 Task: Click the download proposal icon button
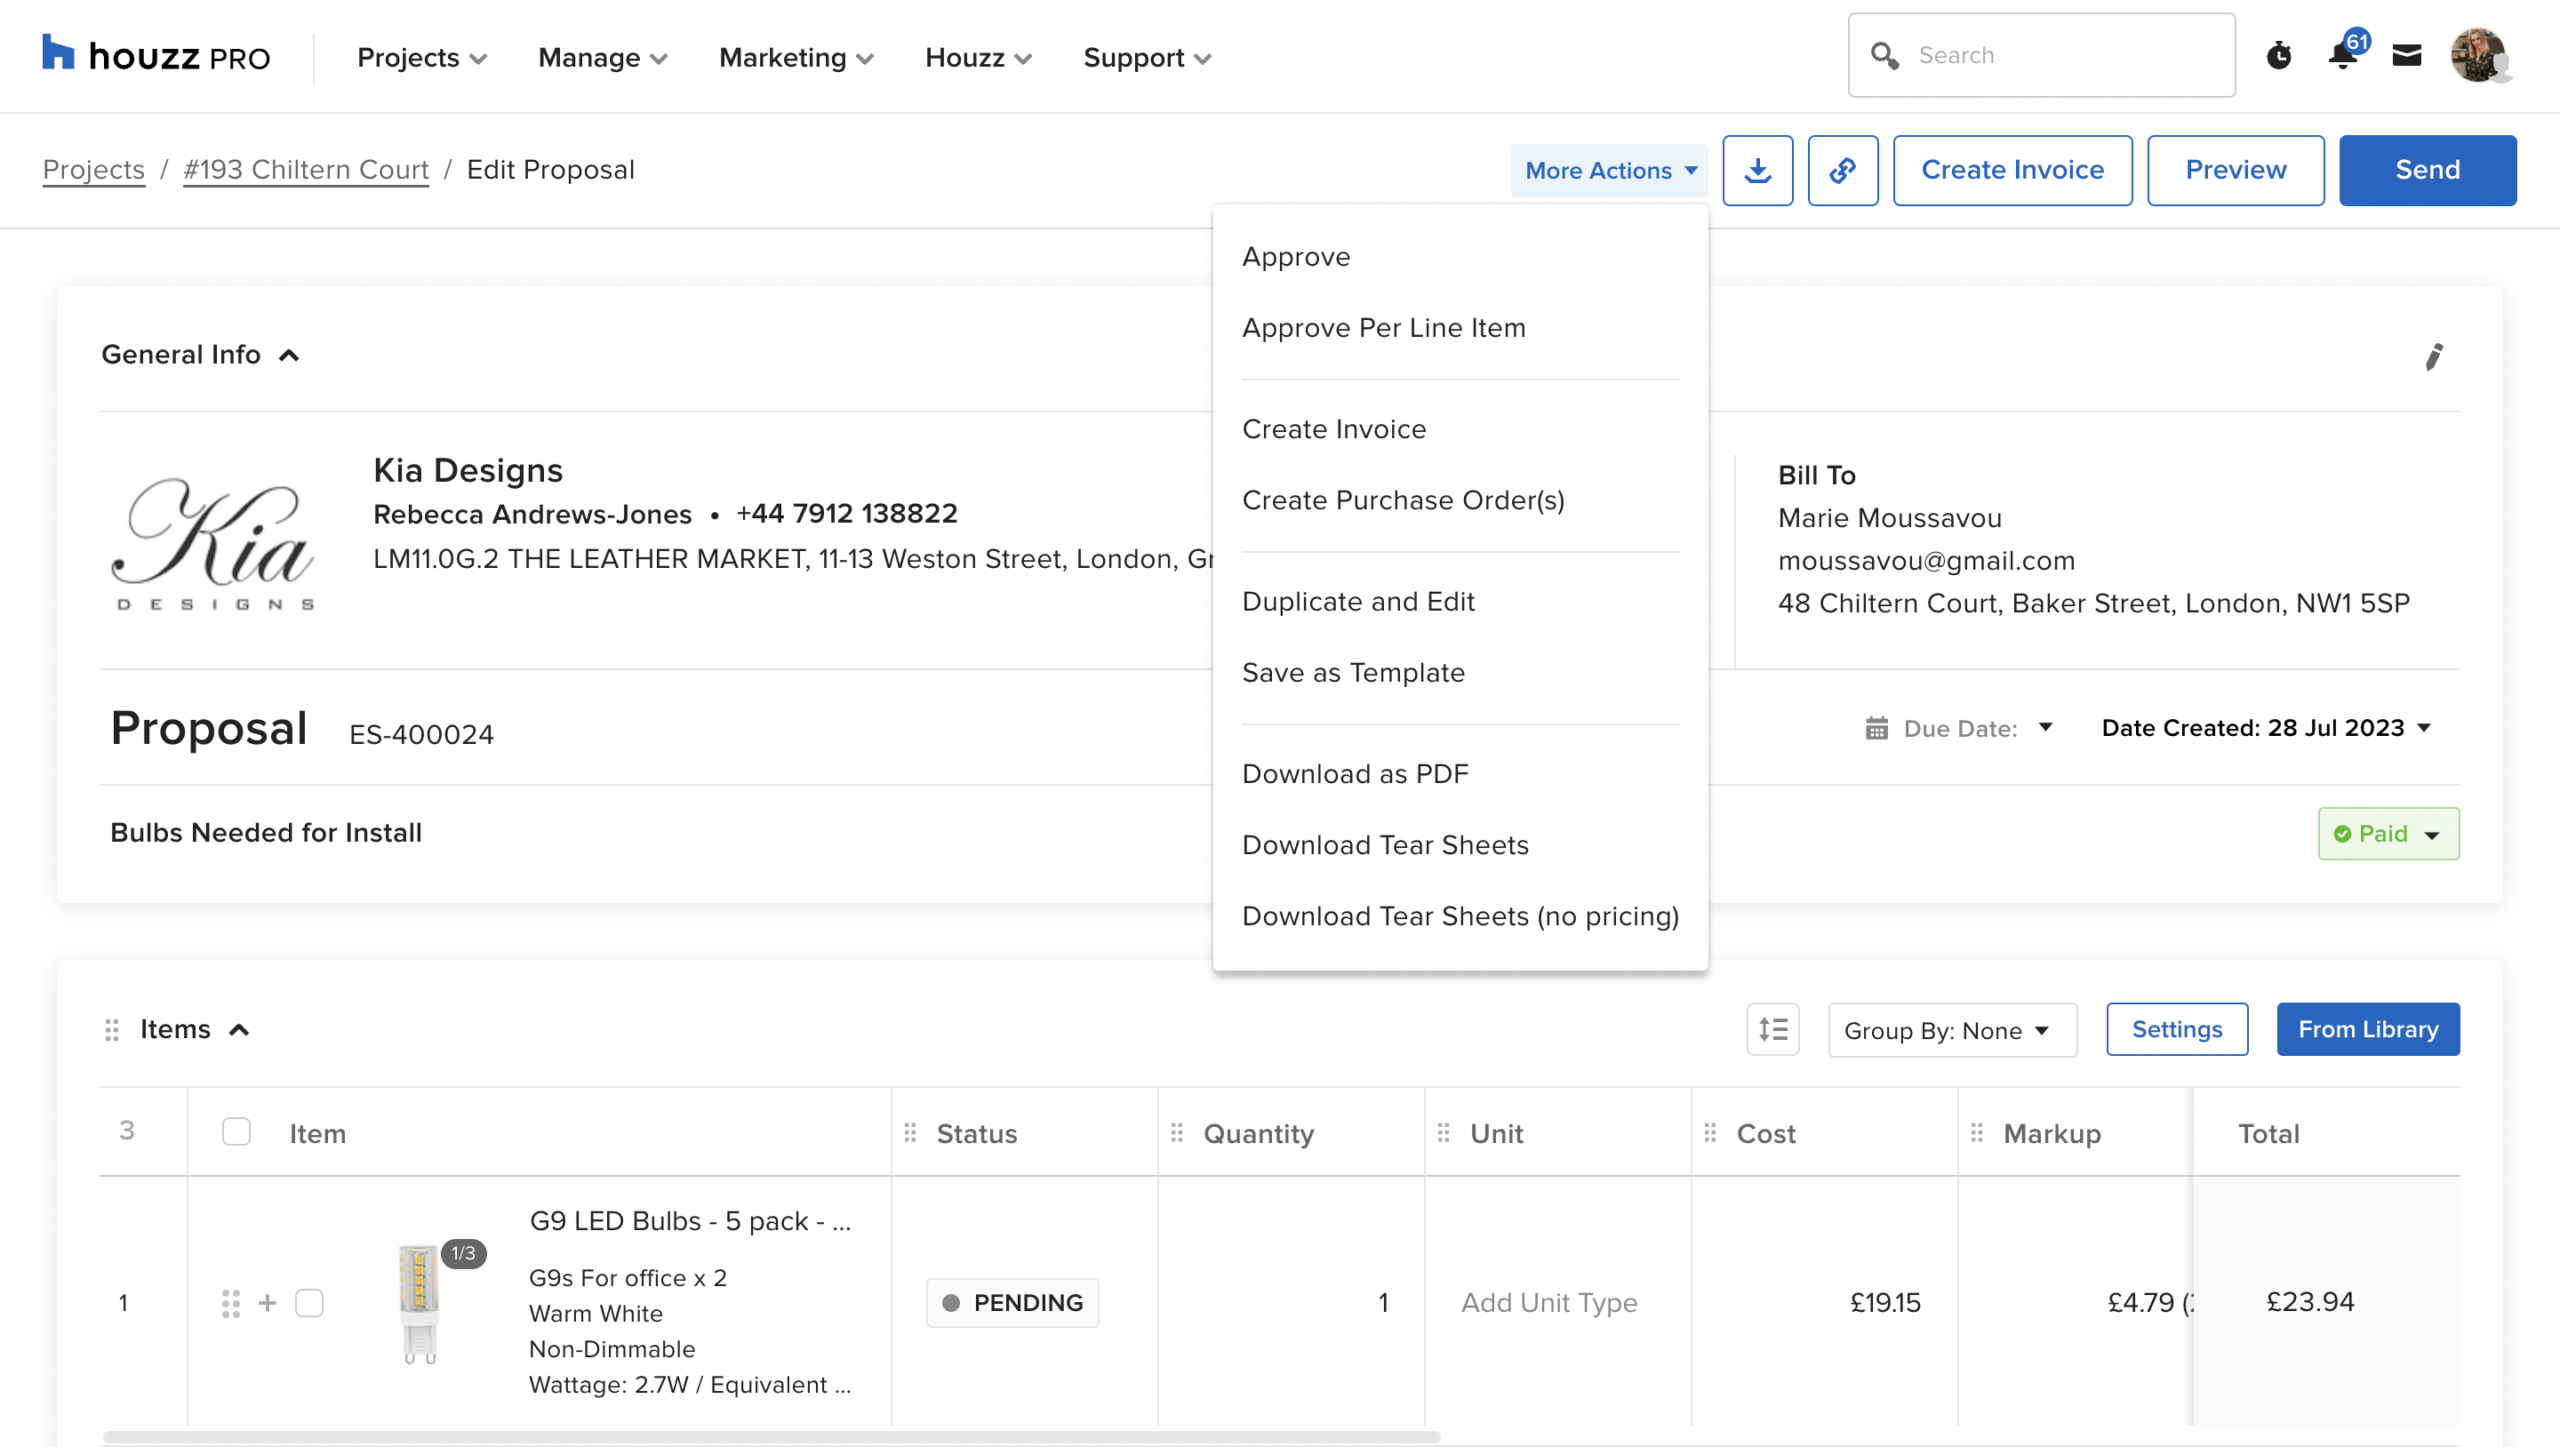[1757, 170]
